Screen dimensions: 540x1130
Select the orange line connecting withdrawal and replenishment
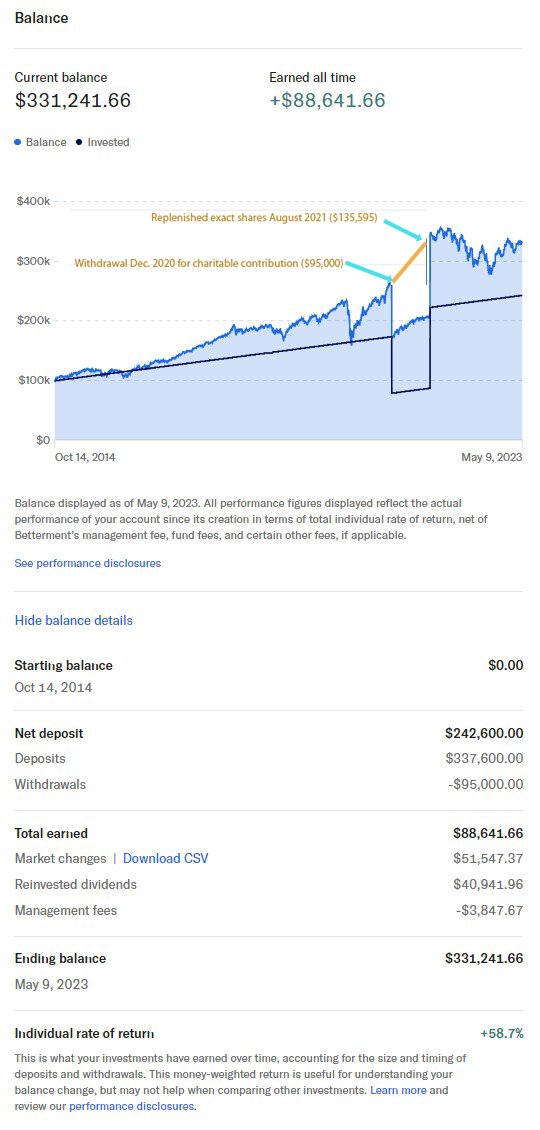click(410, 261)
